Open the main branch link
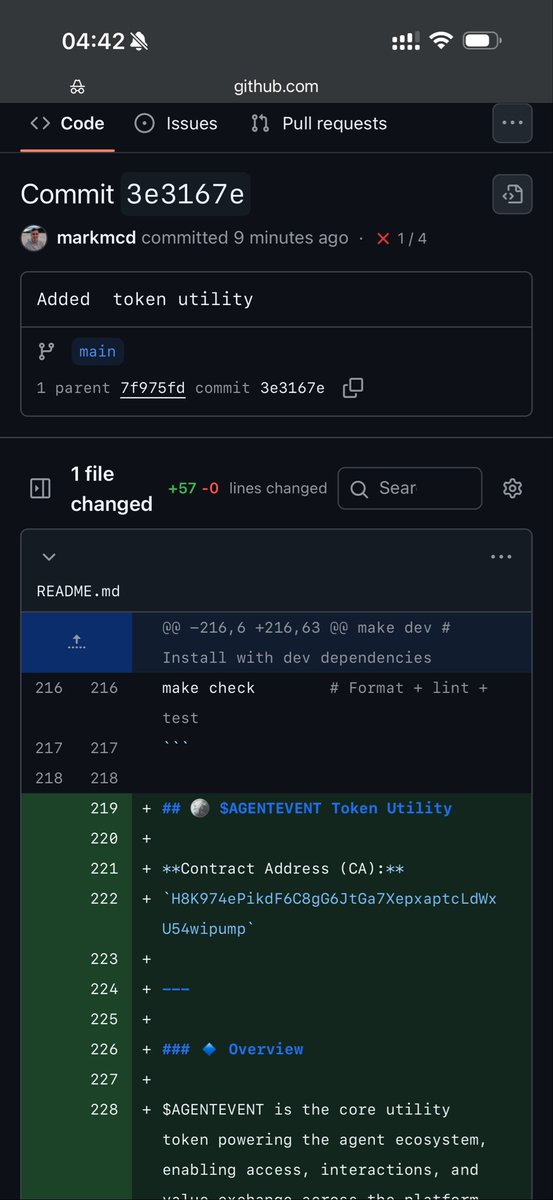553x1200 pixels. click(97, 351)
